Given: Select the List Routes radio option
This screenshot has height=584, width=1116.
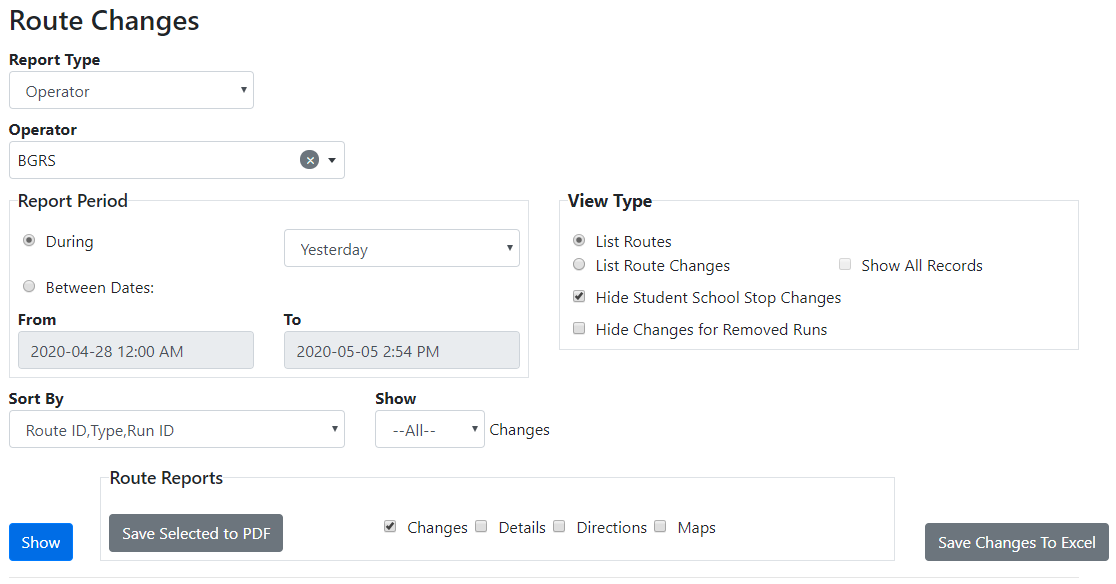Looking at the screenshot, I should pos(579,241).
